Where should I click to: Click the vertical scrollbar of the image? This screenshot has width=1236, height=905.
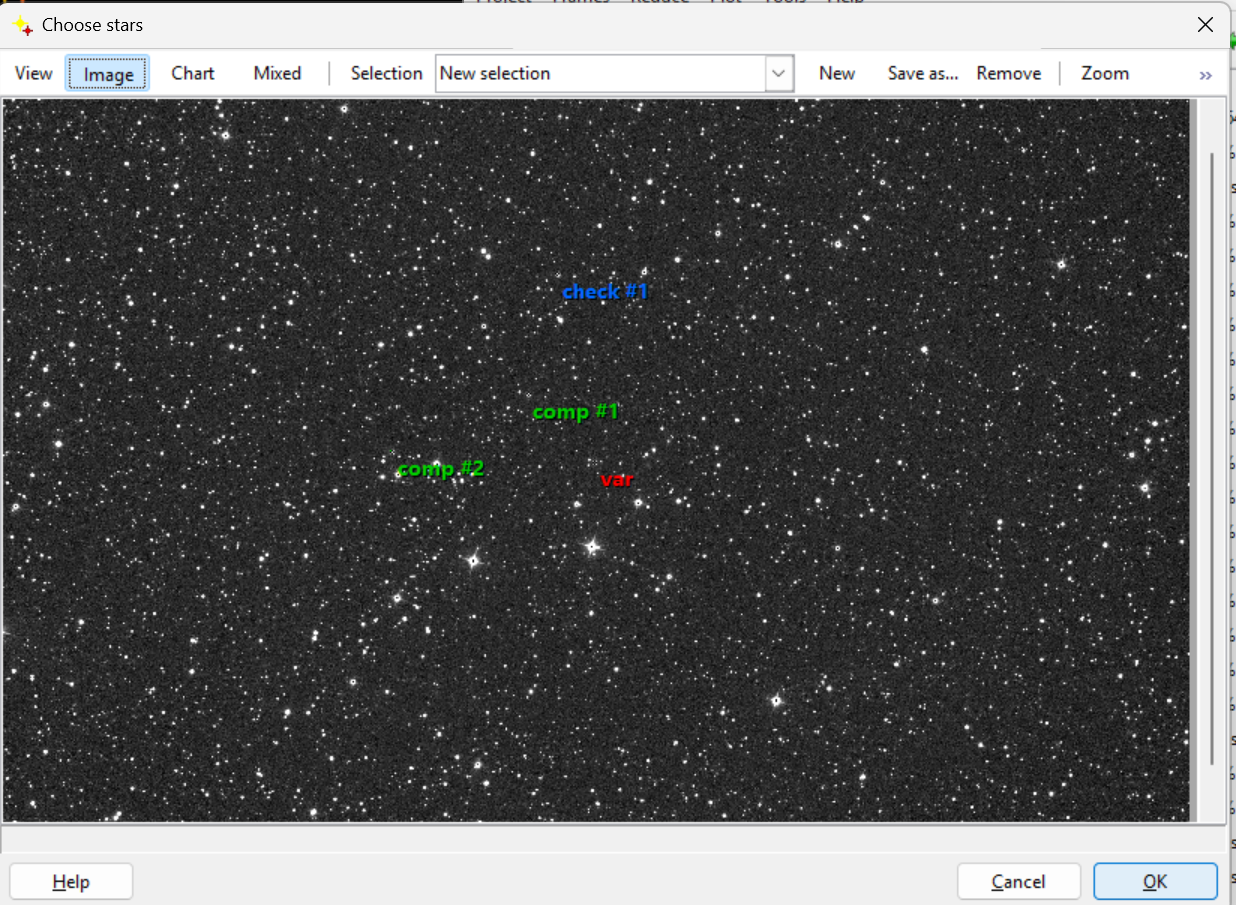coord(1212,460)
